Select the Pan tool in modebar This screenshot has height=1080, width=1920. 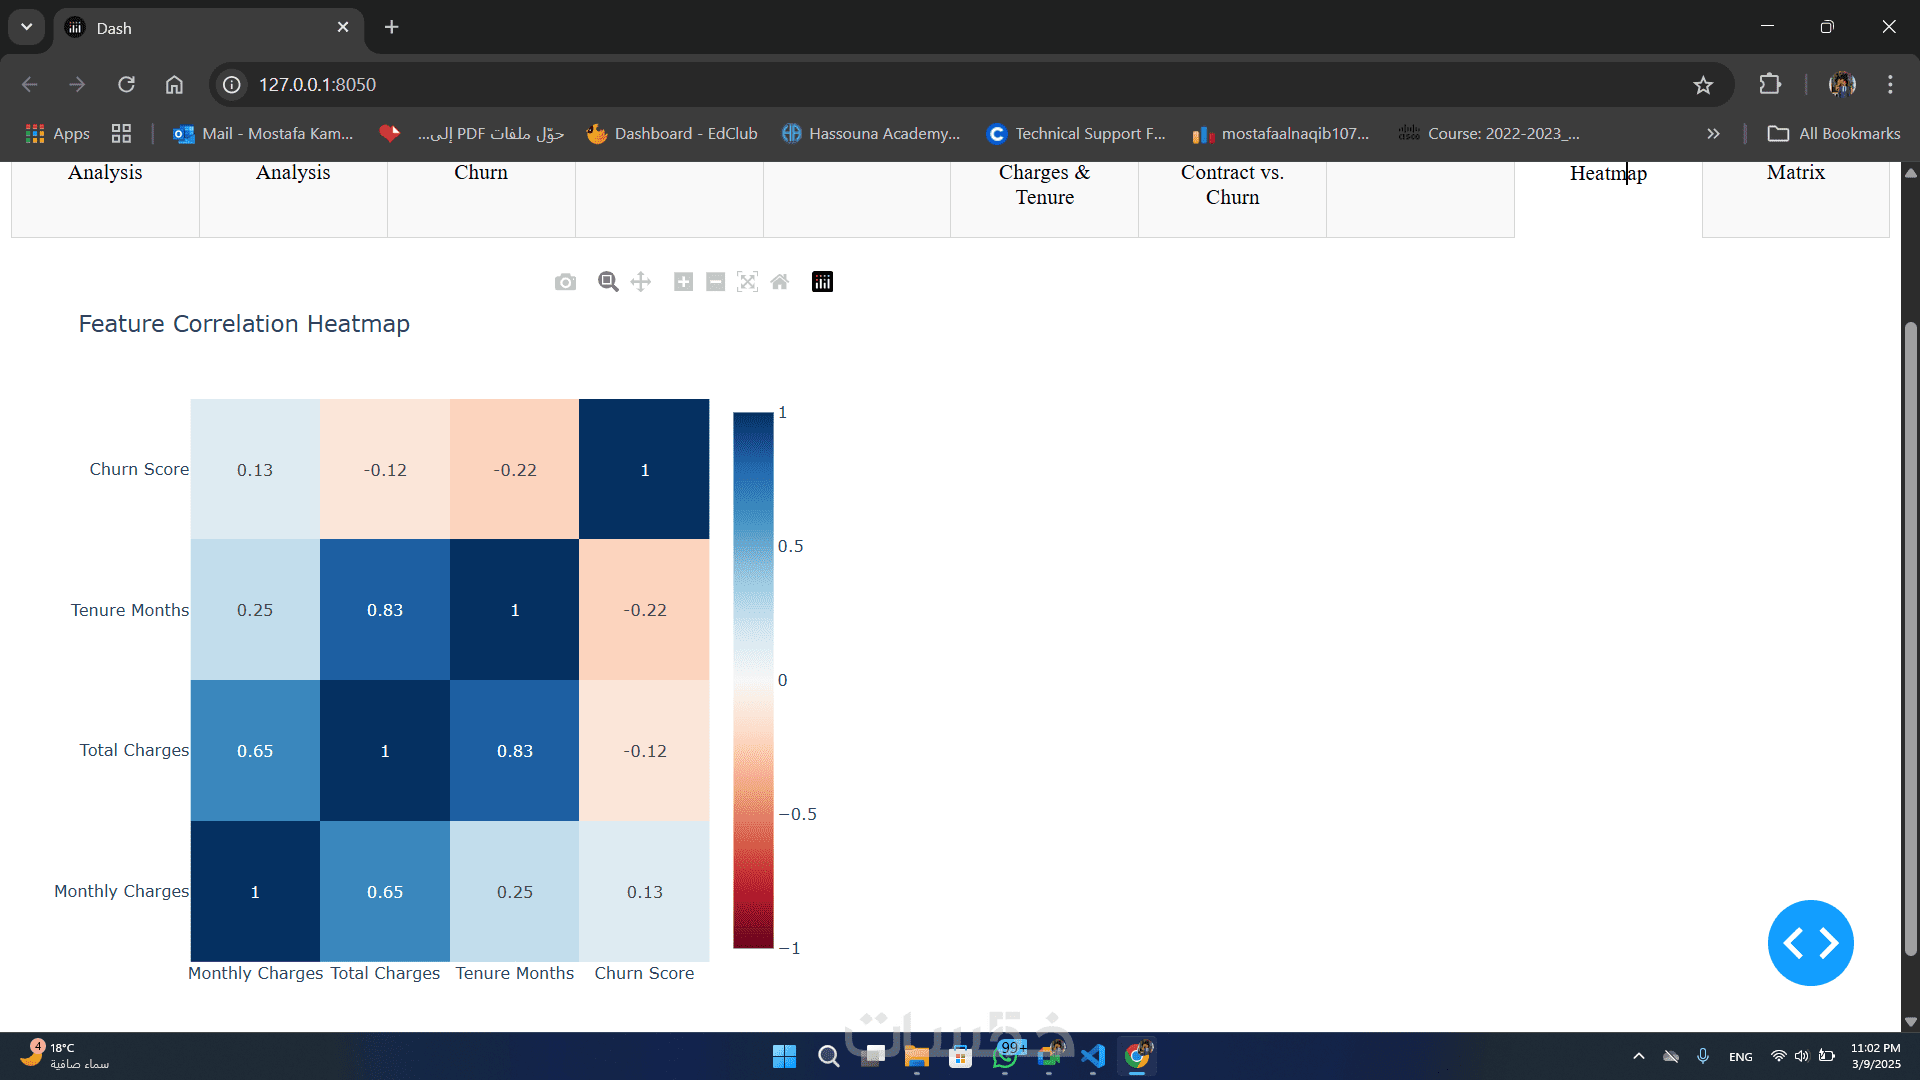pos(641,282)
